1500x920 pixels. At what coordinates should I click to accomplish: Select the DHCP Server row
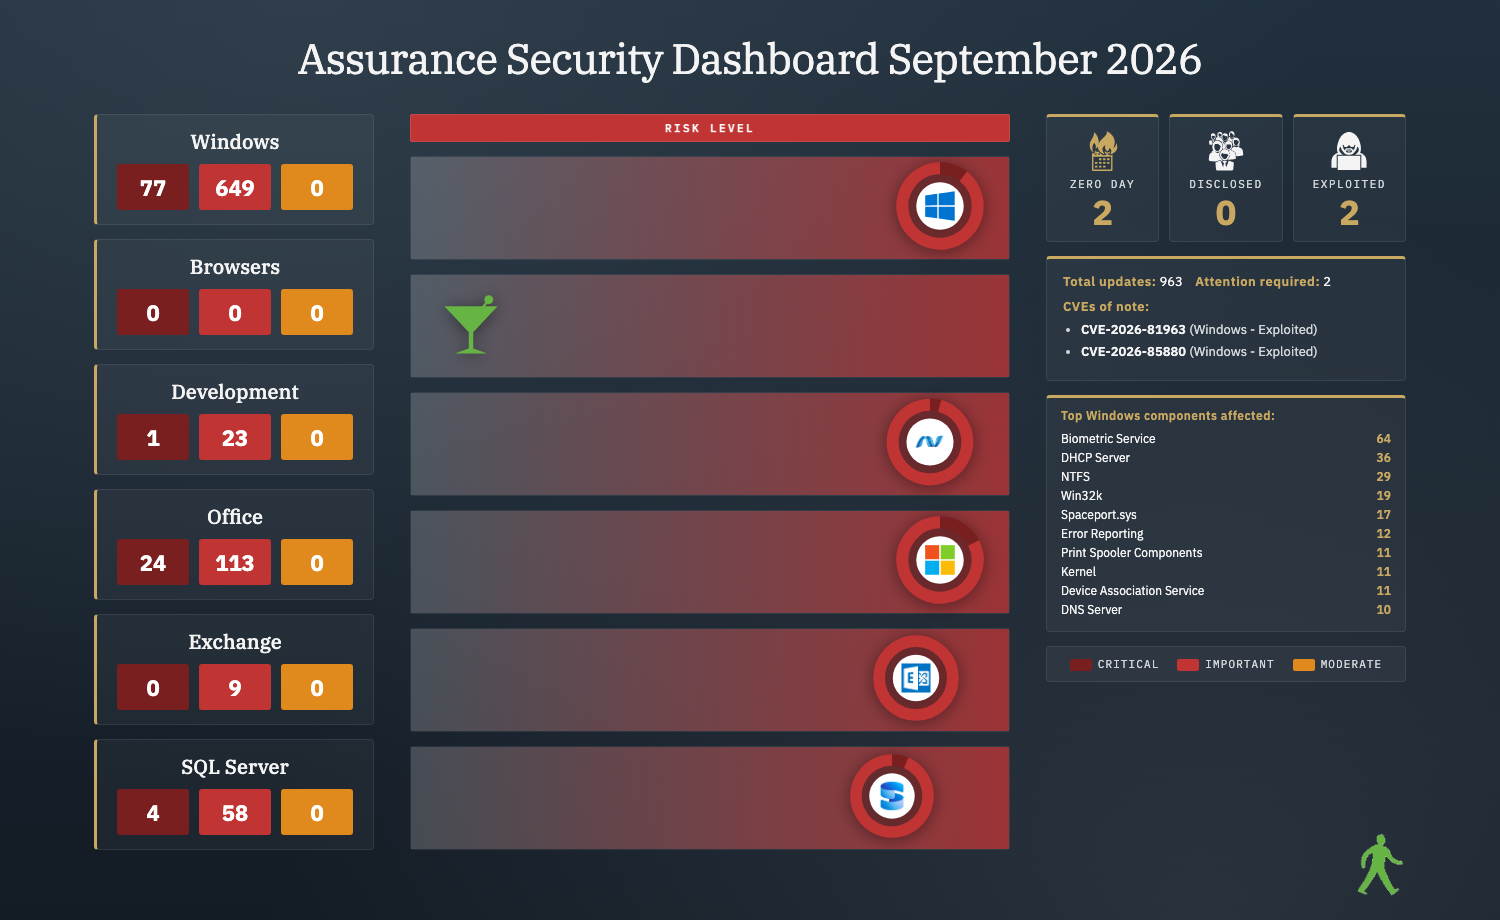[1226, 457]
